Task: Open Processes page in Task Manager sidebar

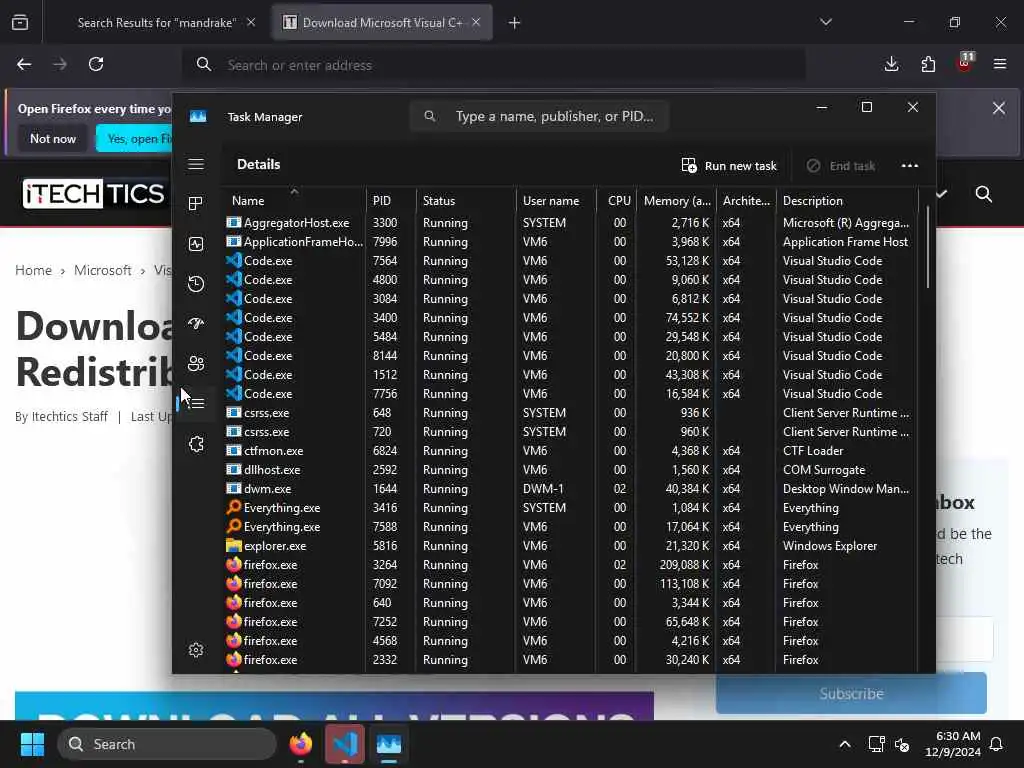Action: coord(196,203)
